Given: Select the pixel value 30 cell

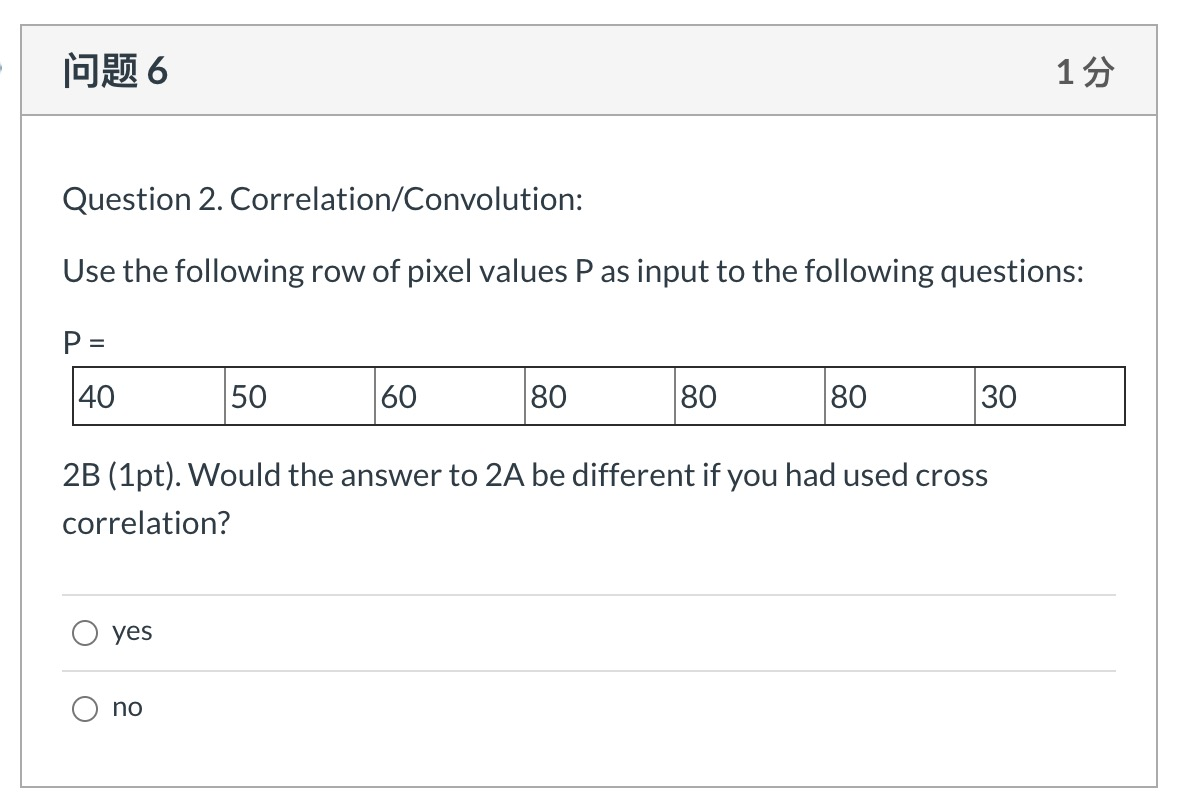Looking at the screenshot, I should [1048, 396].
